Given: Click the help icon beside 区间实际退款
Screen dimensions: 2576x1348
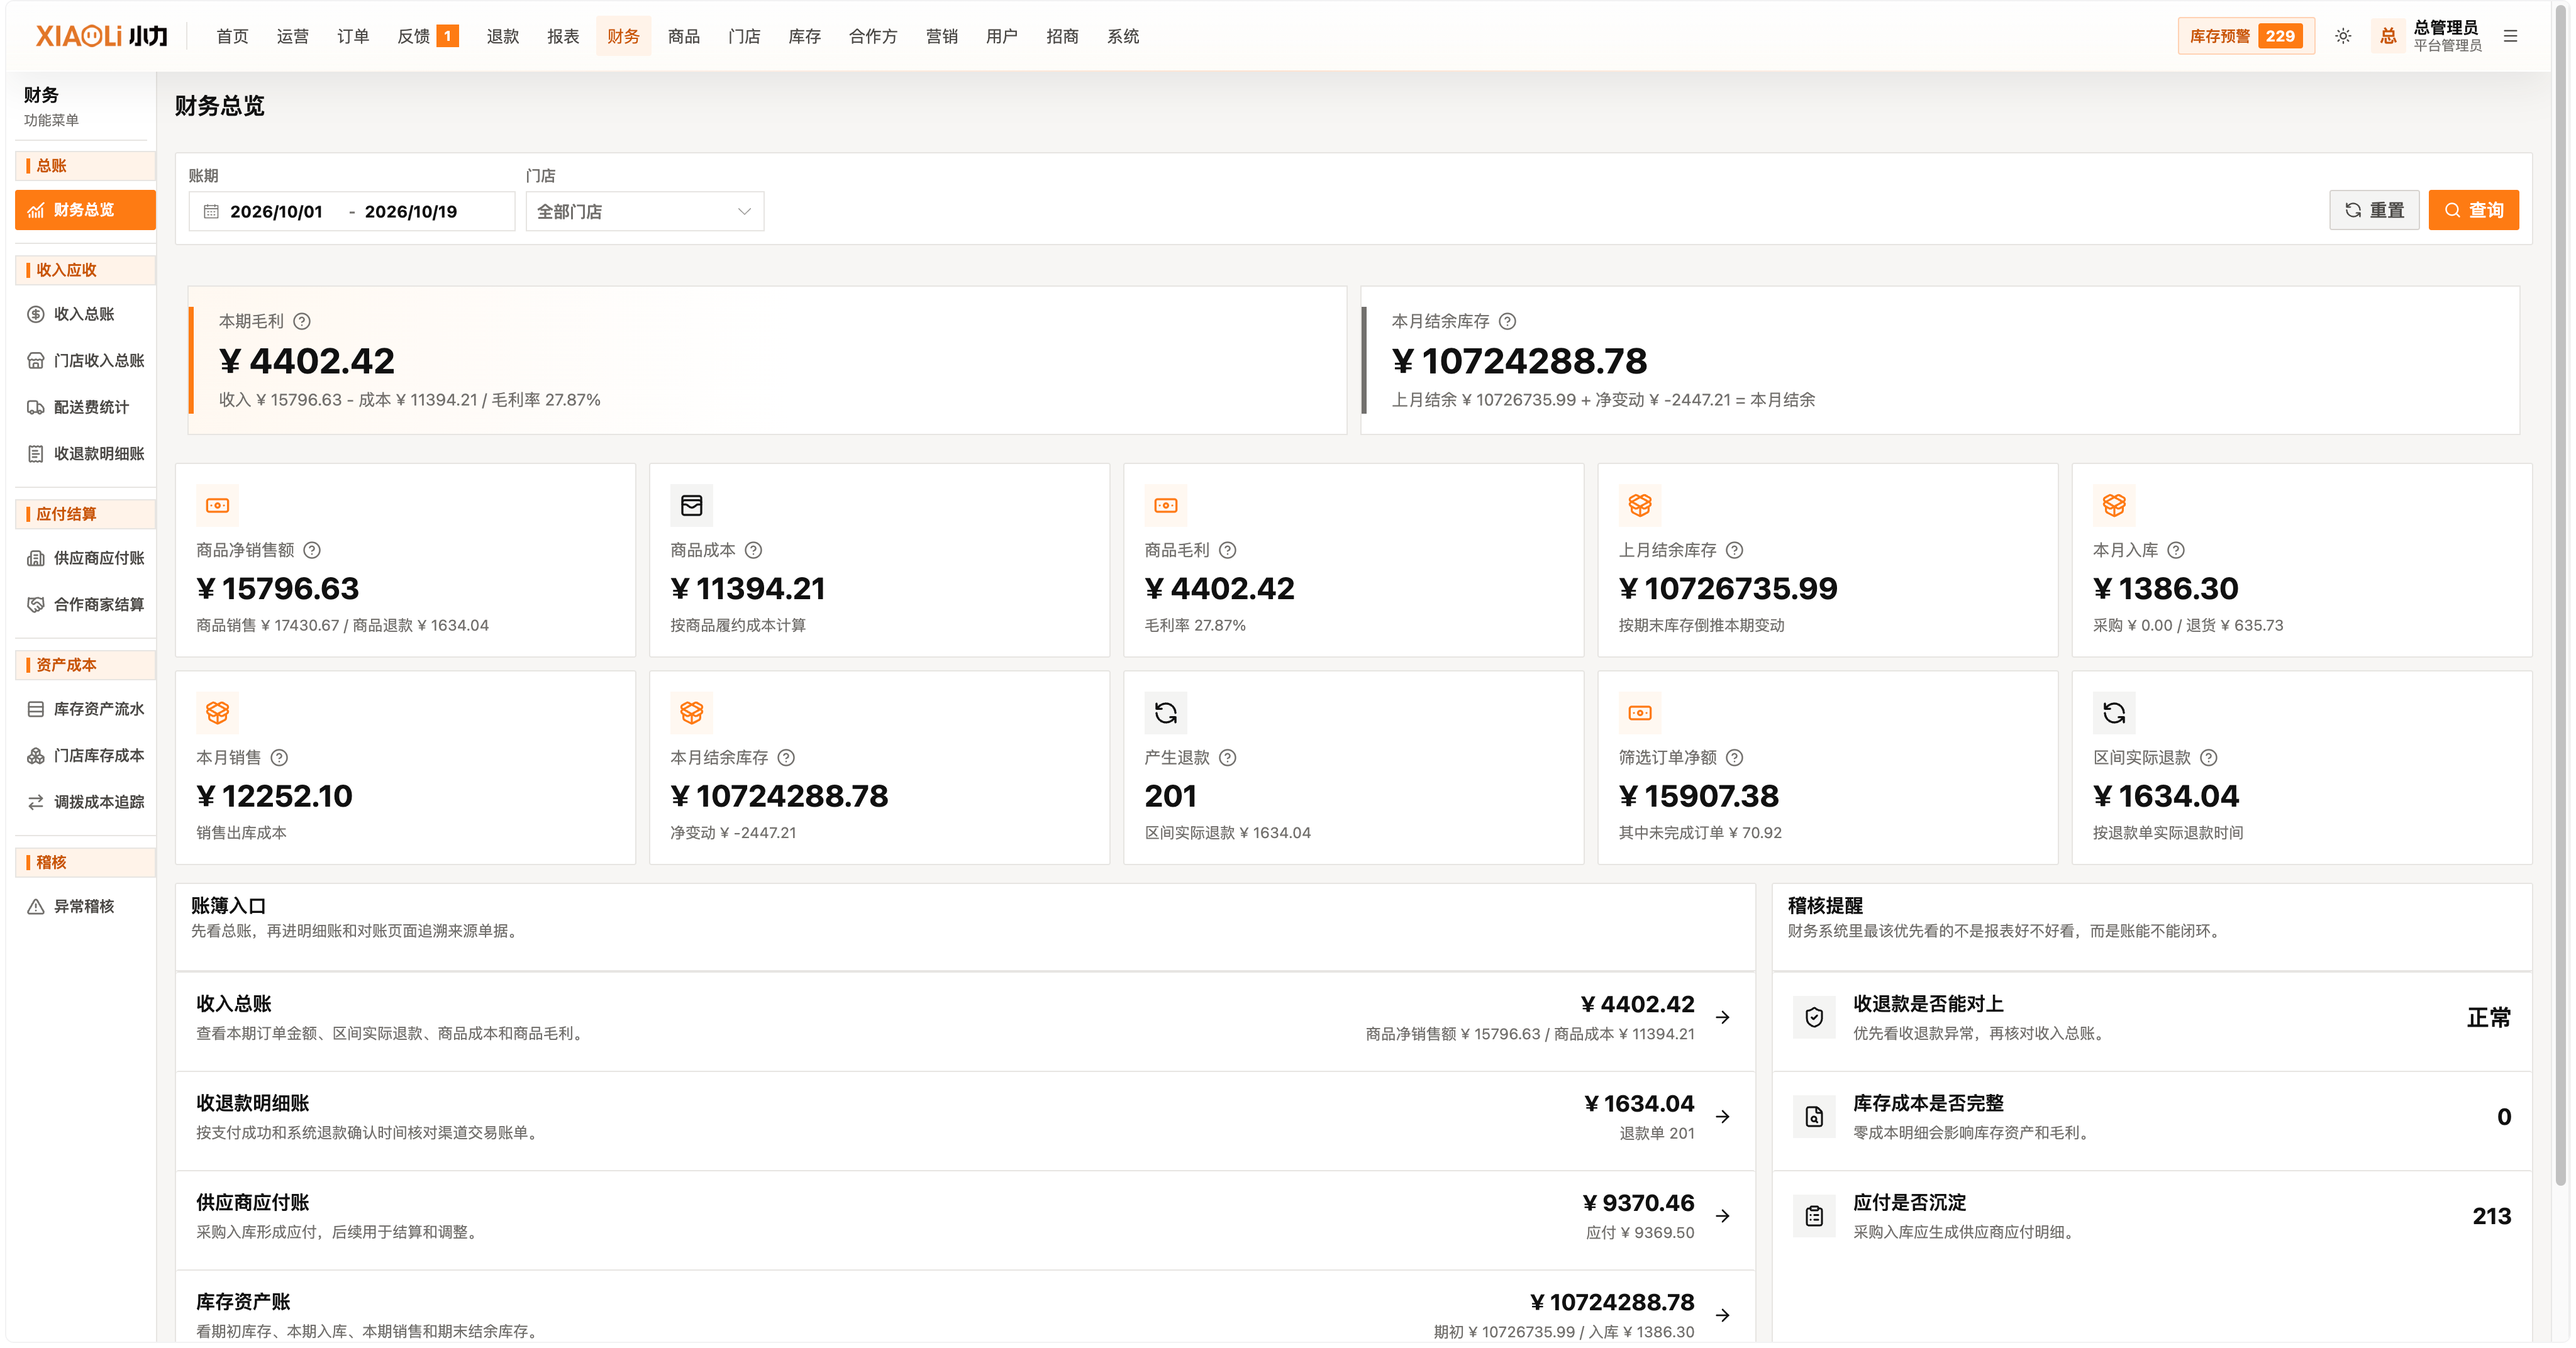Looking at the screenshot, I should pos(2209,757).
